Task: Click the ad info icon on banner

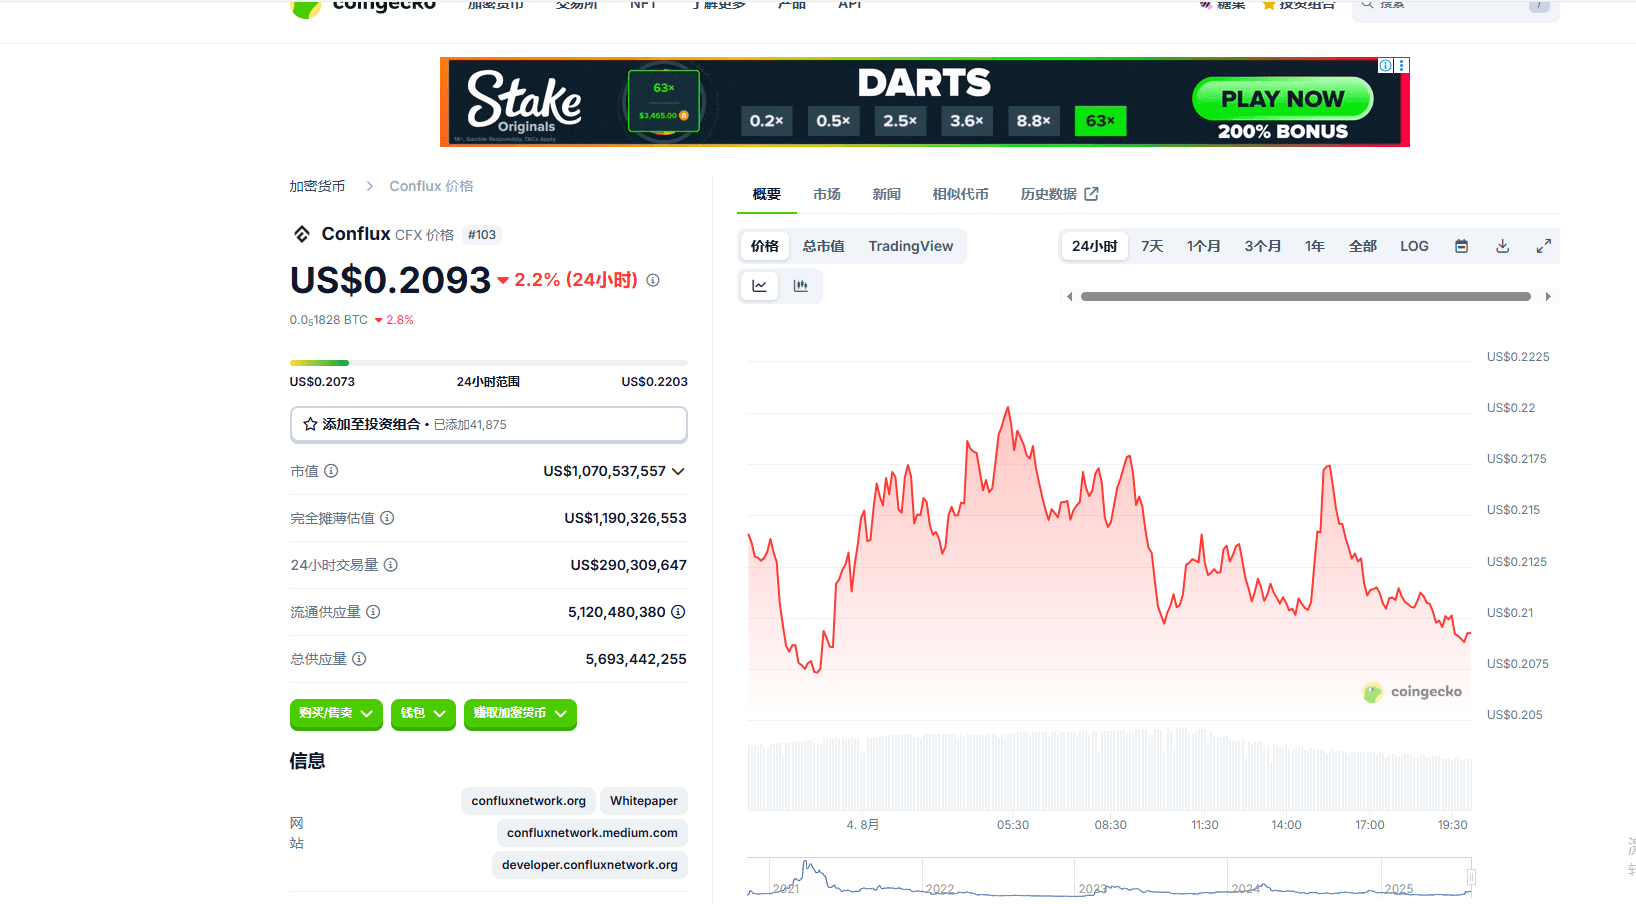Action: pos(1386,65)
